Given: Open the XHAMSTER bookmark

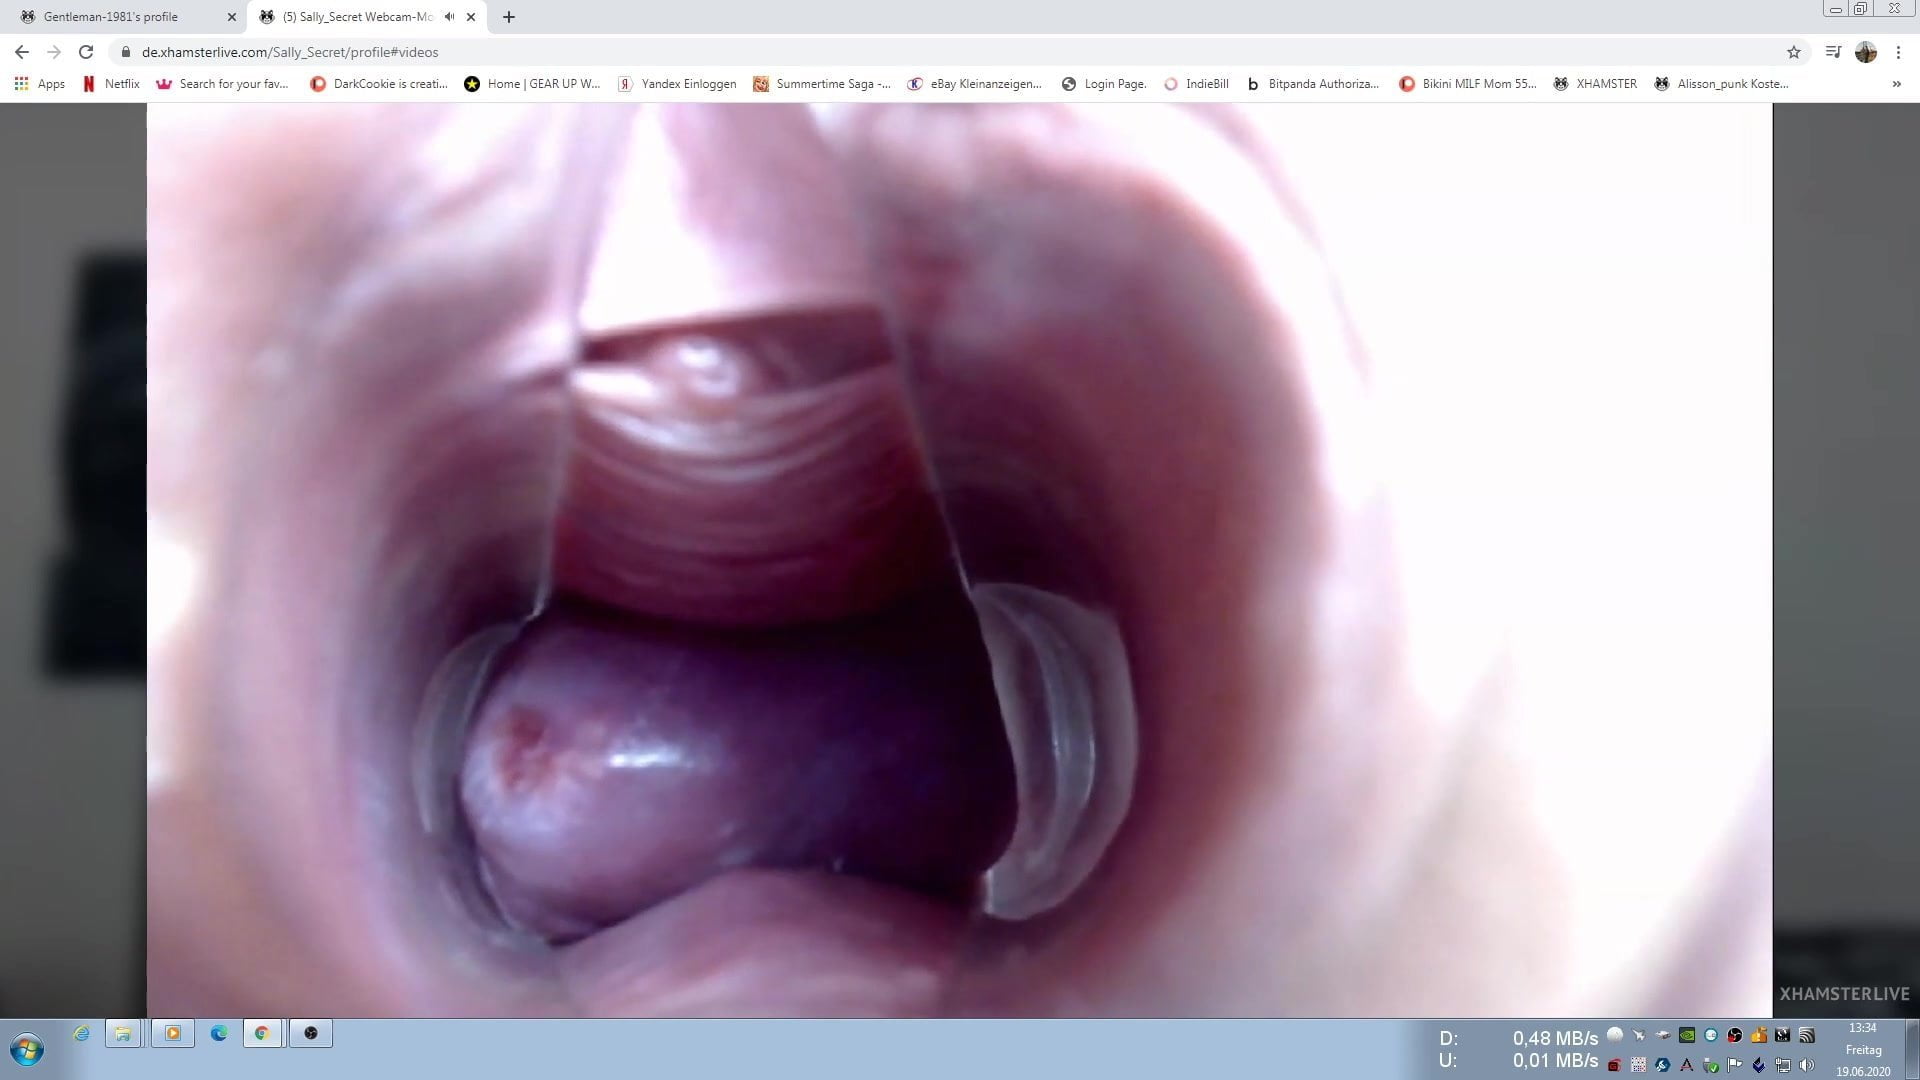Looking at the screenshot, I should [x=1595, y=84].
